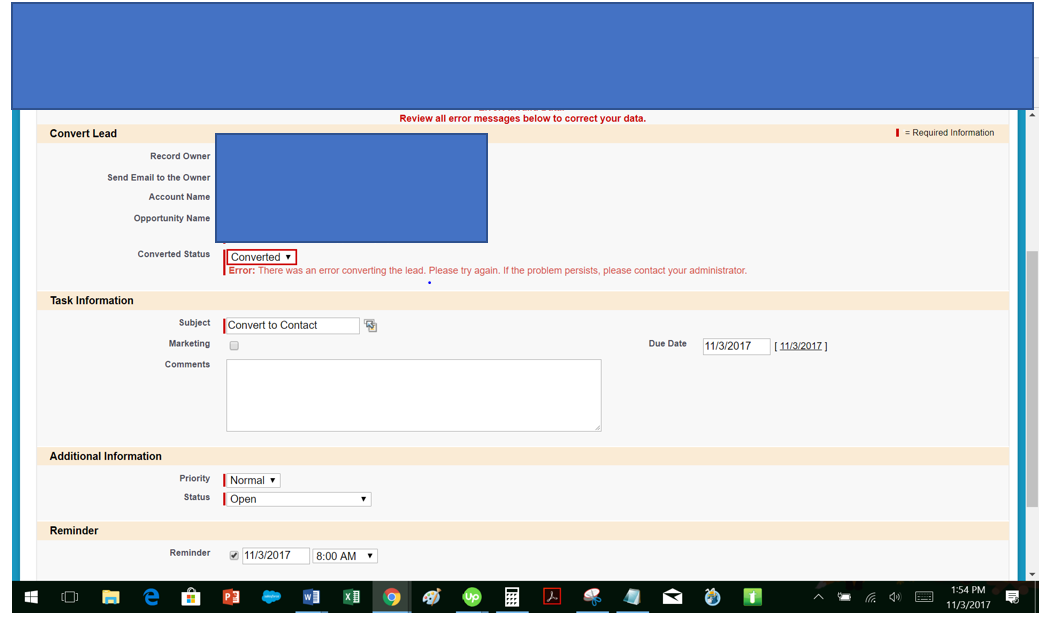The width and height of the screenshot is (1049, 624).
Task: Click the '= Required Information' legend text
Action: tap(949, 133)
